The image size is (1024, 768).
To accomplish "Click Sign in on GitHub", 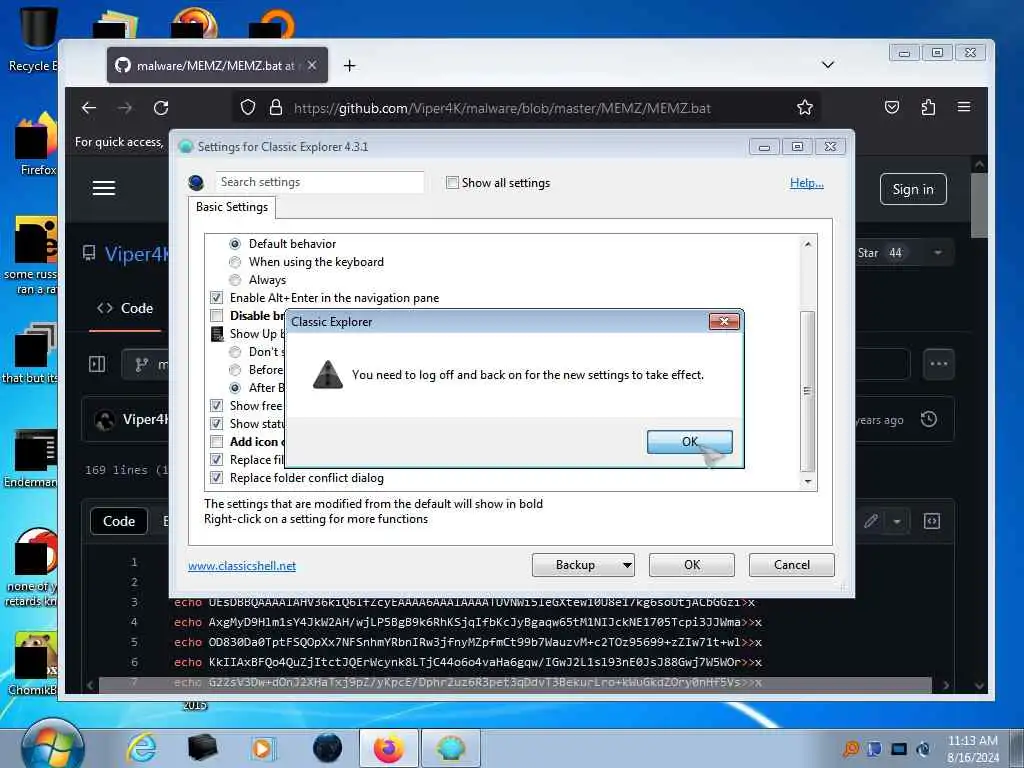I will (912, 189).
